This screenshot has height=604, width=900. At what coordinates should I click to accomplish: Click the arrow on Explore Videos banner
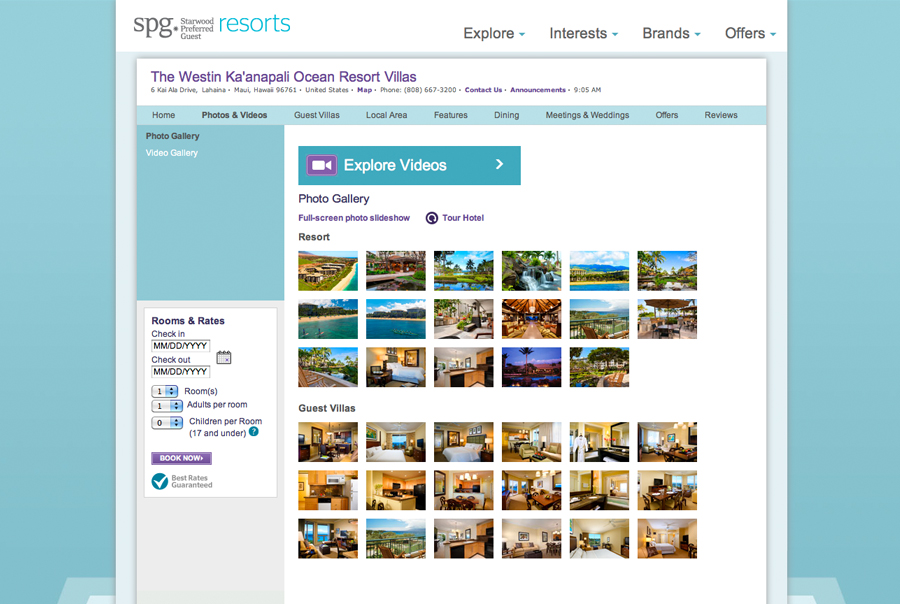(x=499, y=165)
